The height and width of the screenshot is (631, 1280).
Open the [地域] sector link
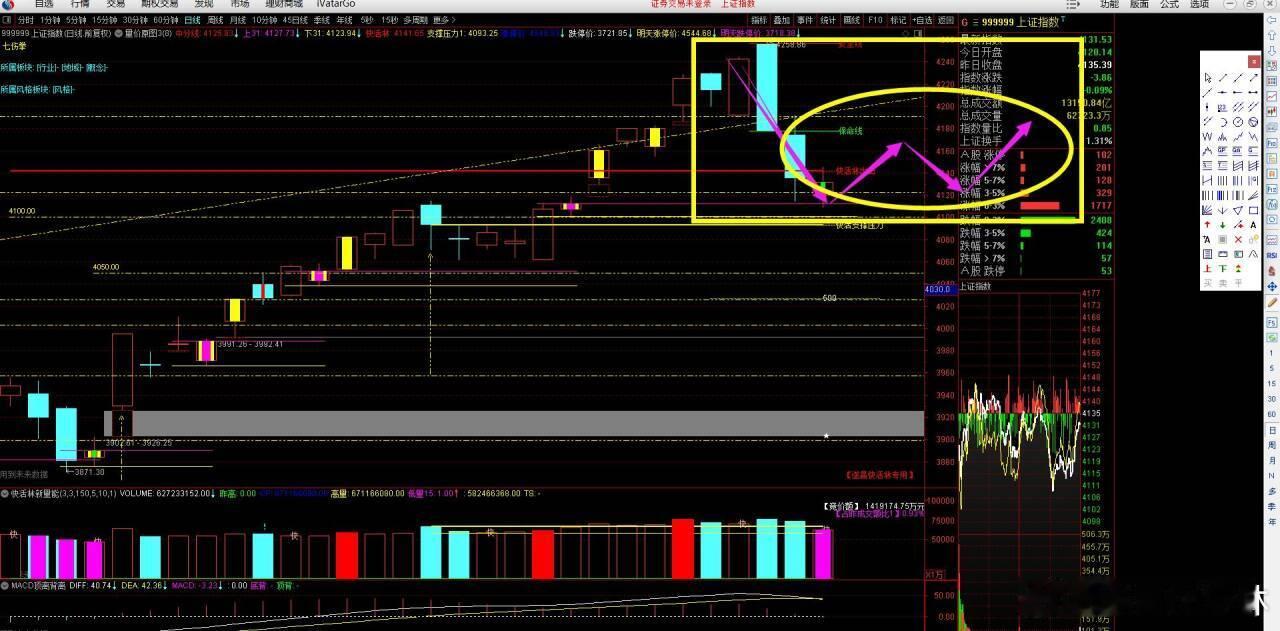pos(71,67)
